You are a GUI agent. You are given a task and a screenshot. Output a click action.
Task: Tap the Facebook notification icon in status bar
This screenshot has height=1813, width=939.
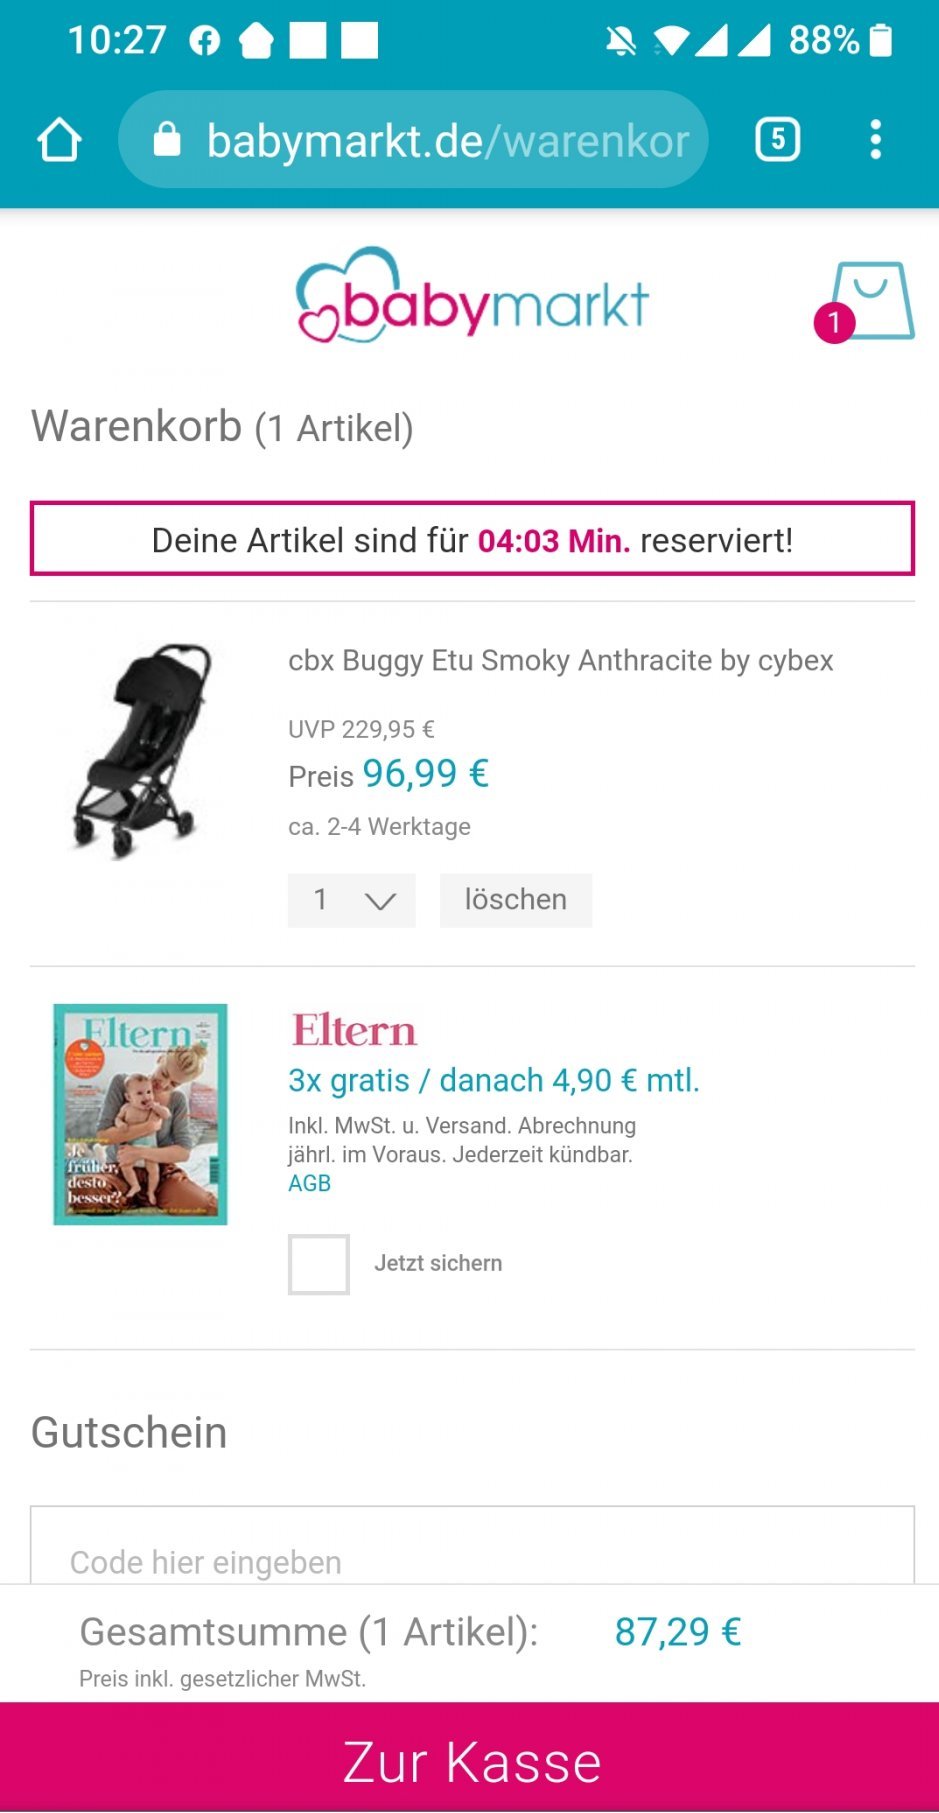pos(205,41)
